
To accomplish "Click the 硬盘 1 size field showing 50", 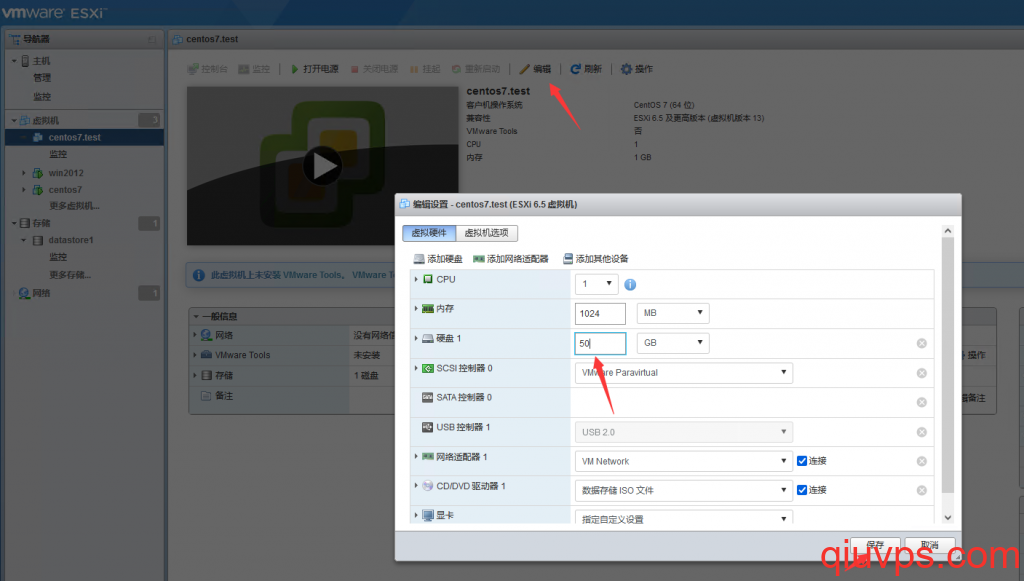I will (x=600, y=343).
